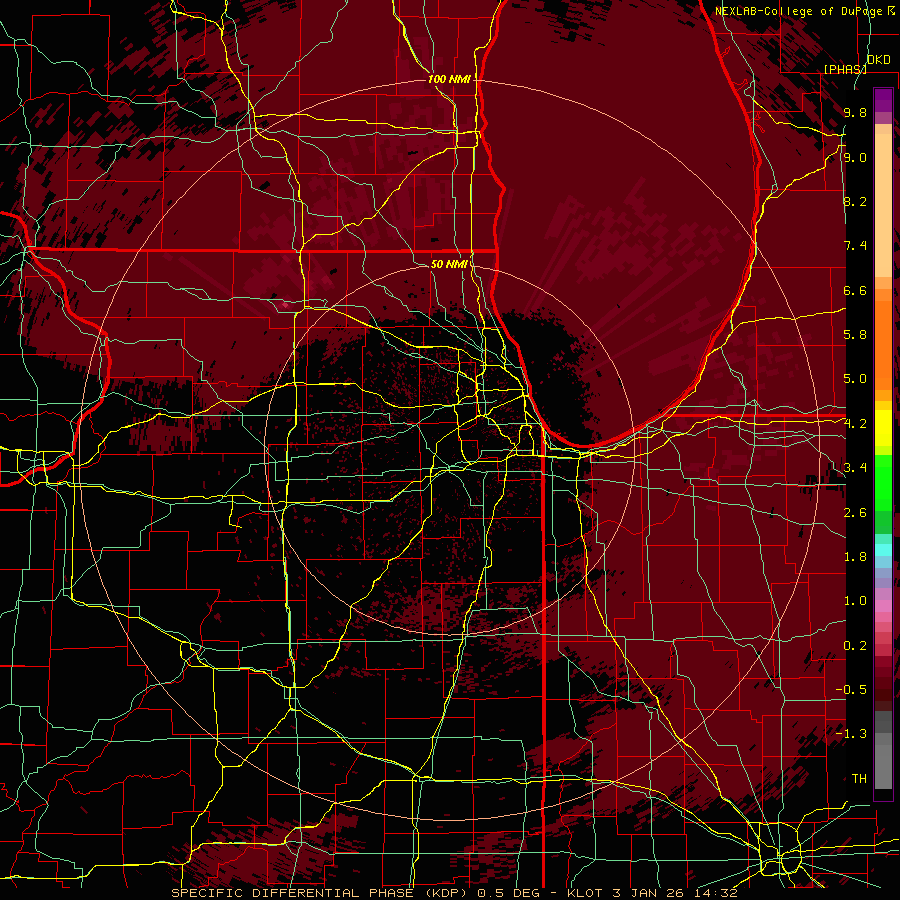Select the 9.0 value on the color scale

click(x=855, y=157)
